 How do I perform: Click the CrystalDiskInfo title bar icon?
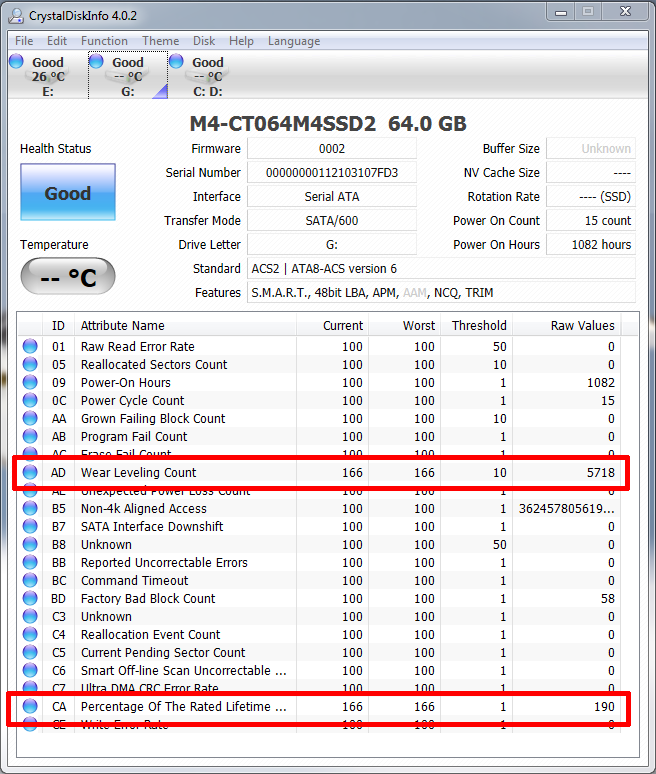coord(16,16)
